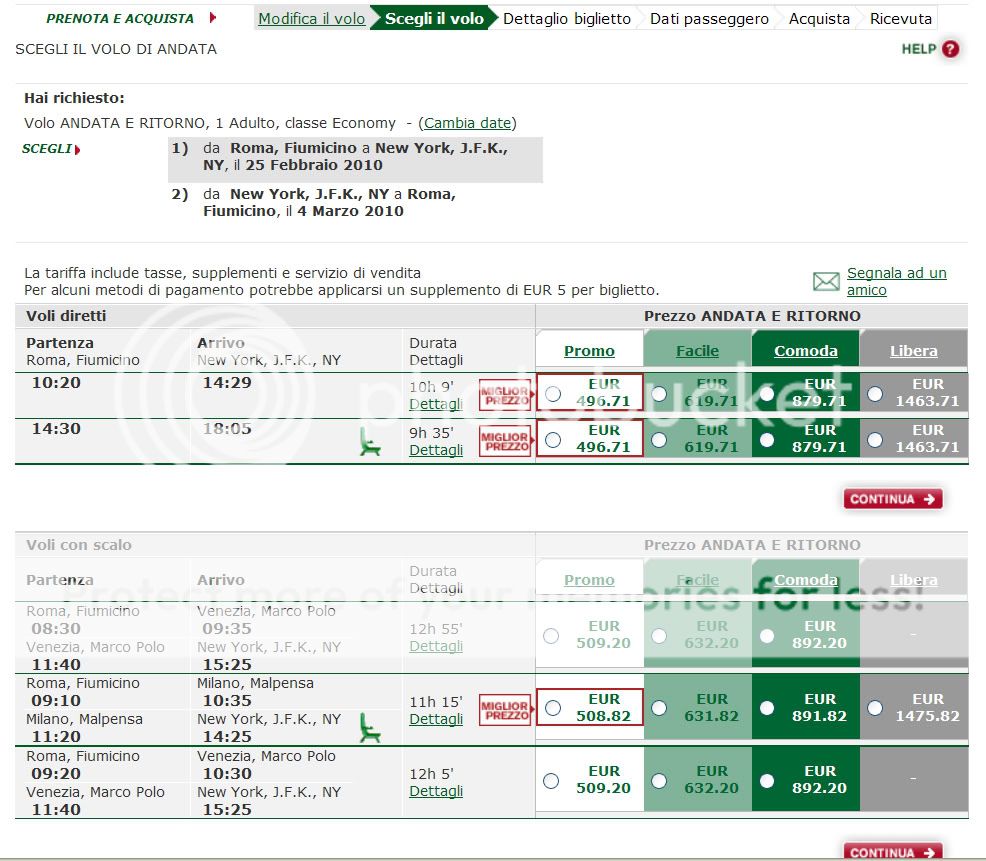Expand Dettagli for the 9h 35' flight
Screen dimensions: 986x861
(436, 450)
